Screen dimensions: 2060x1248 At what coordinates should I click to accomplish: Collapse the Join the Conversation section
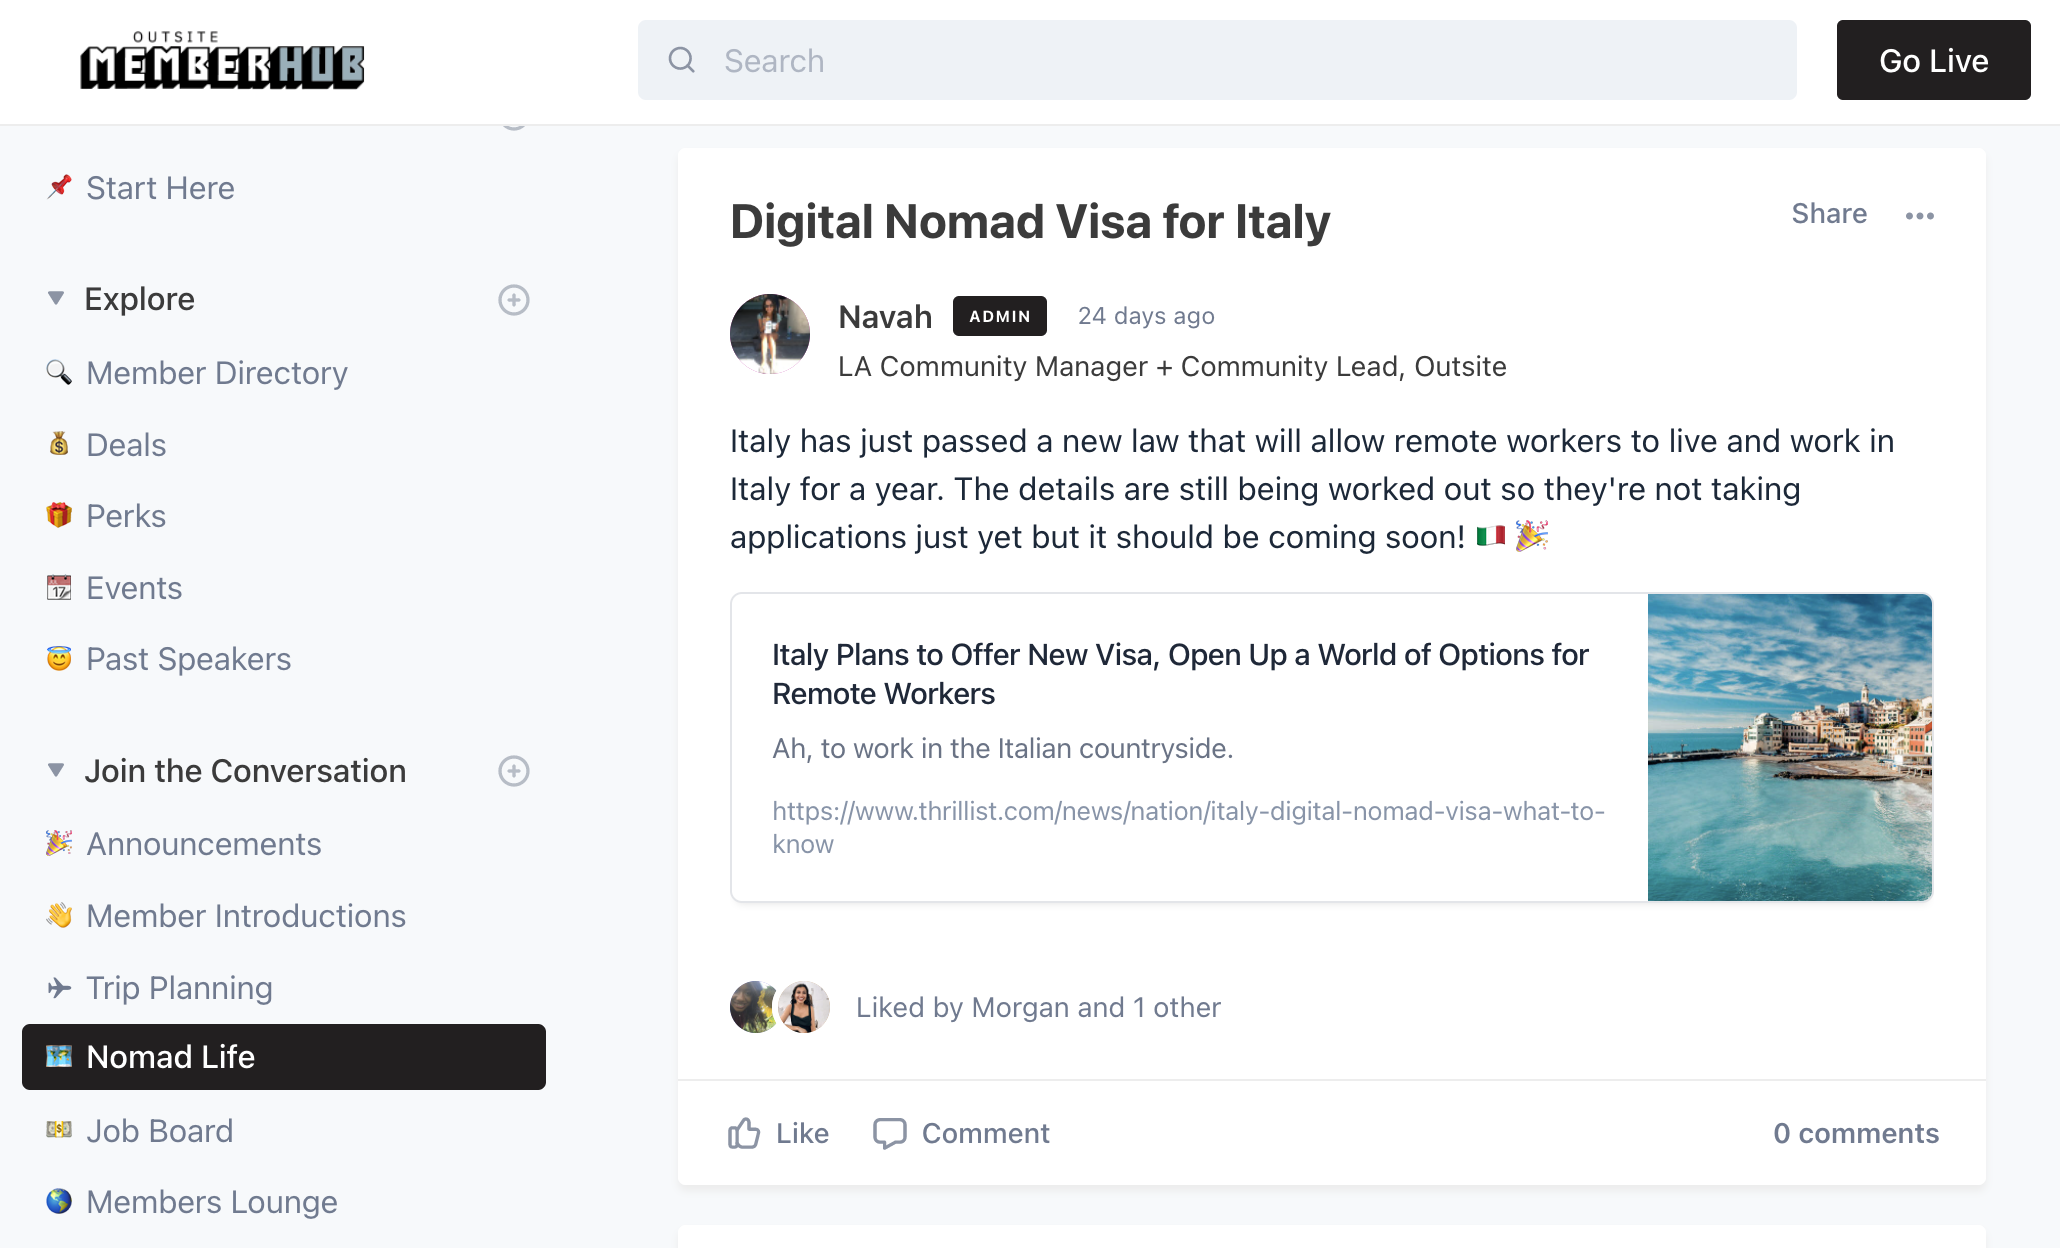(x=56, y=770)
